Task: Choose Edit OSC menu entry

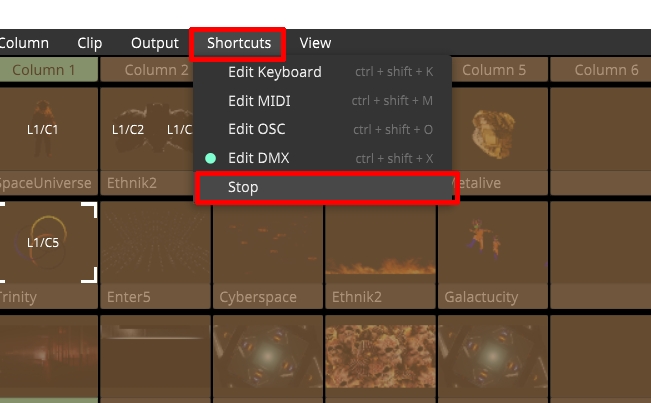Action: [323, 129]
